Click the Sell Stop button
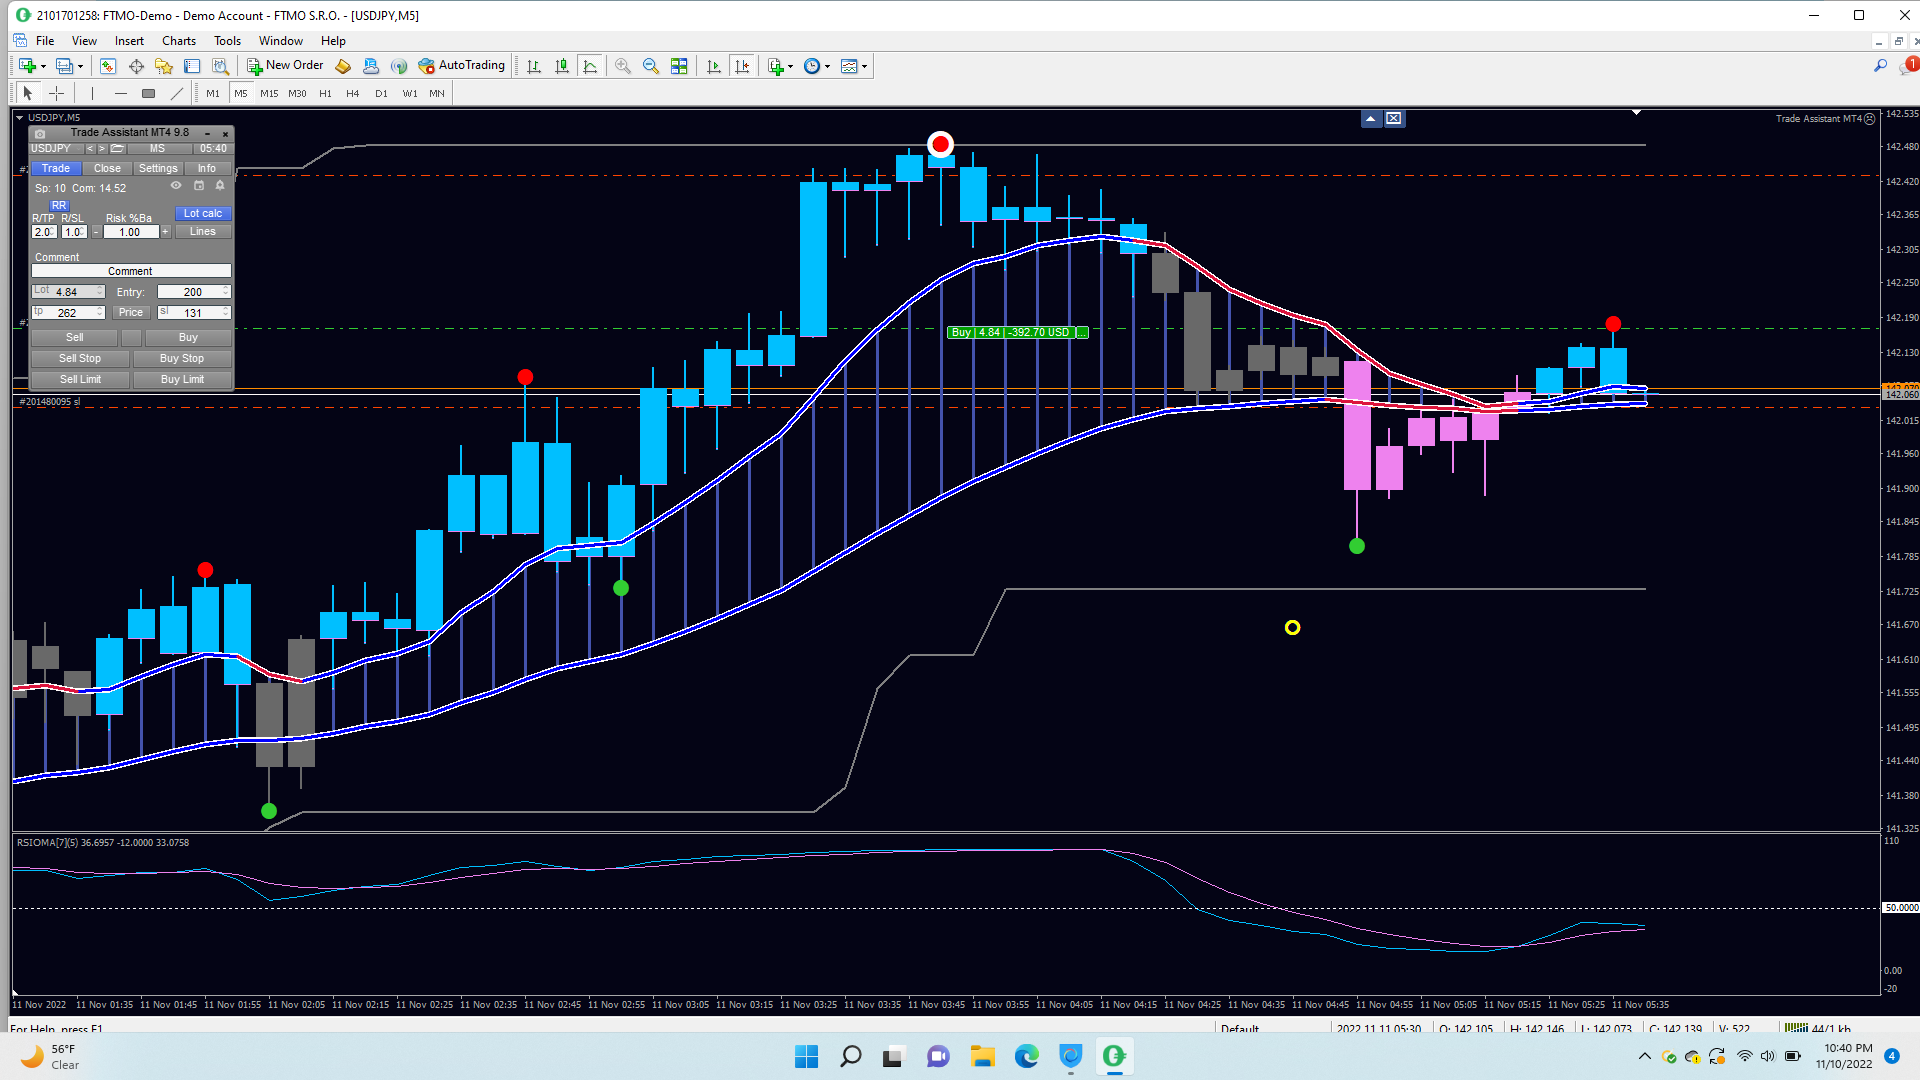1920x1080 pixels. (80, 358)
